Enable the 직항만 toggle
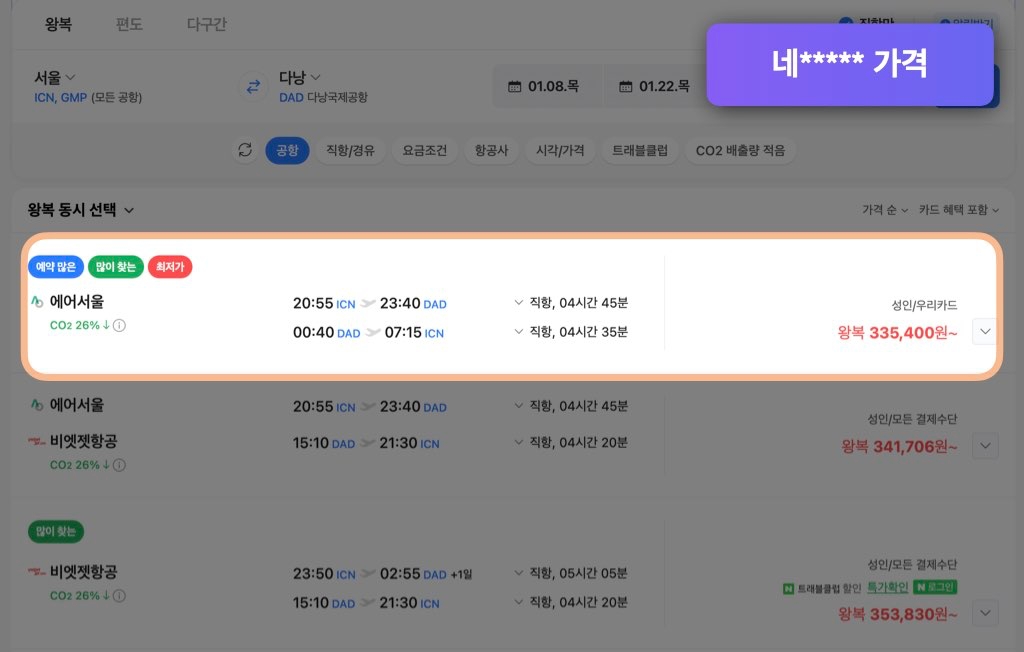 click(846, 20)
